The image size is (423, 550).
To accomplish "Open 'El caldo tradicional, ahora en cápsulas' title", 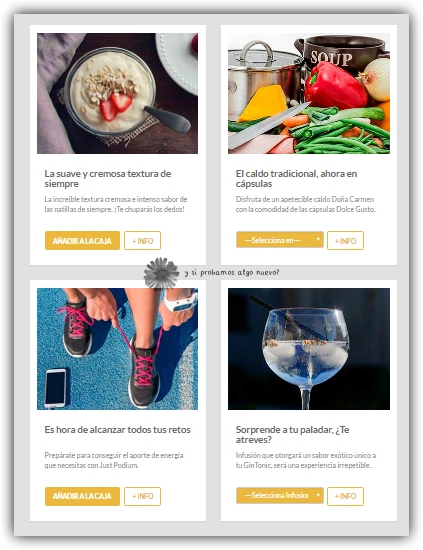I will (x=296, y=179).
